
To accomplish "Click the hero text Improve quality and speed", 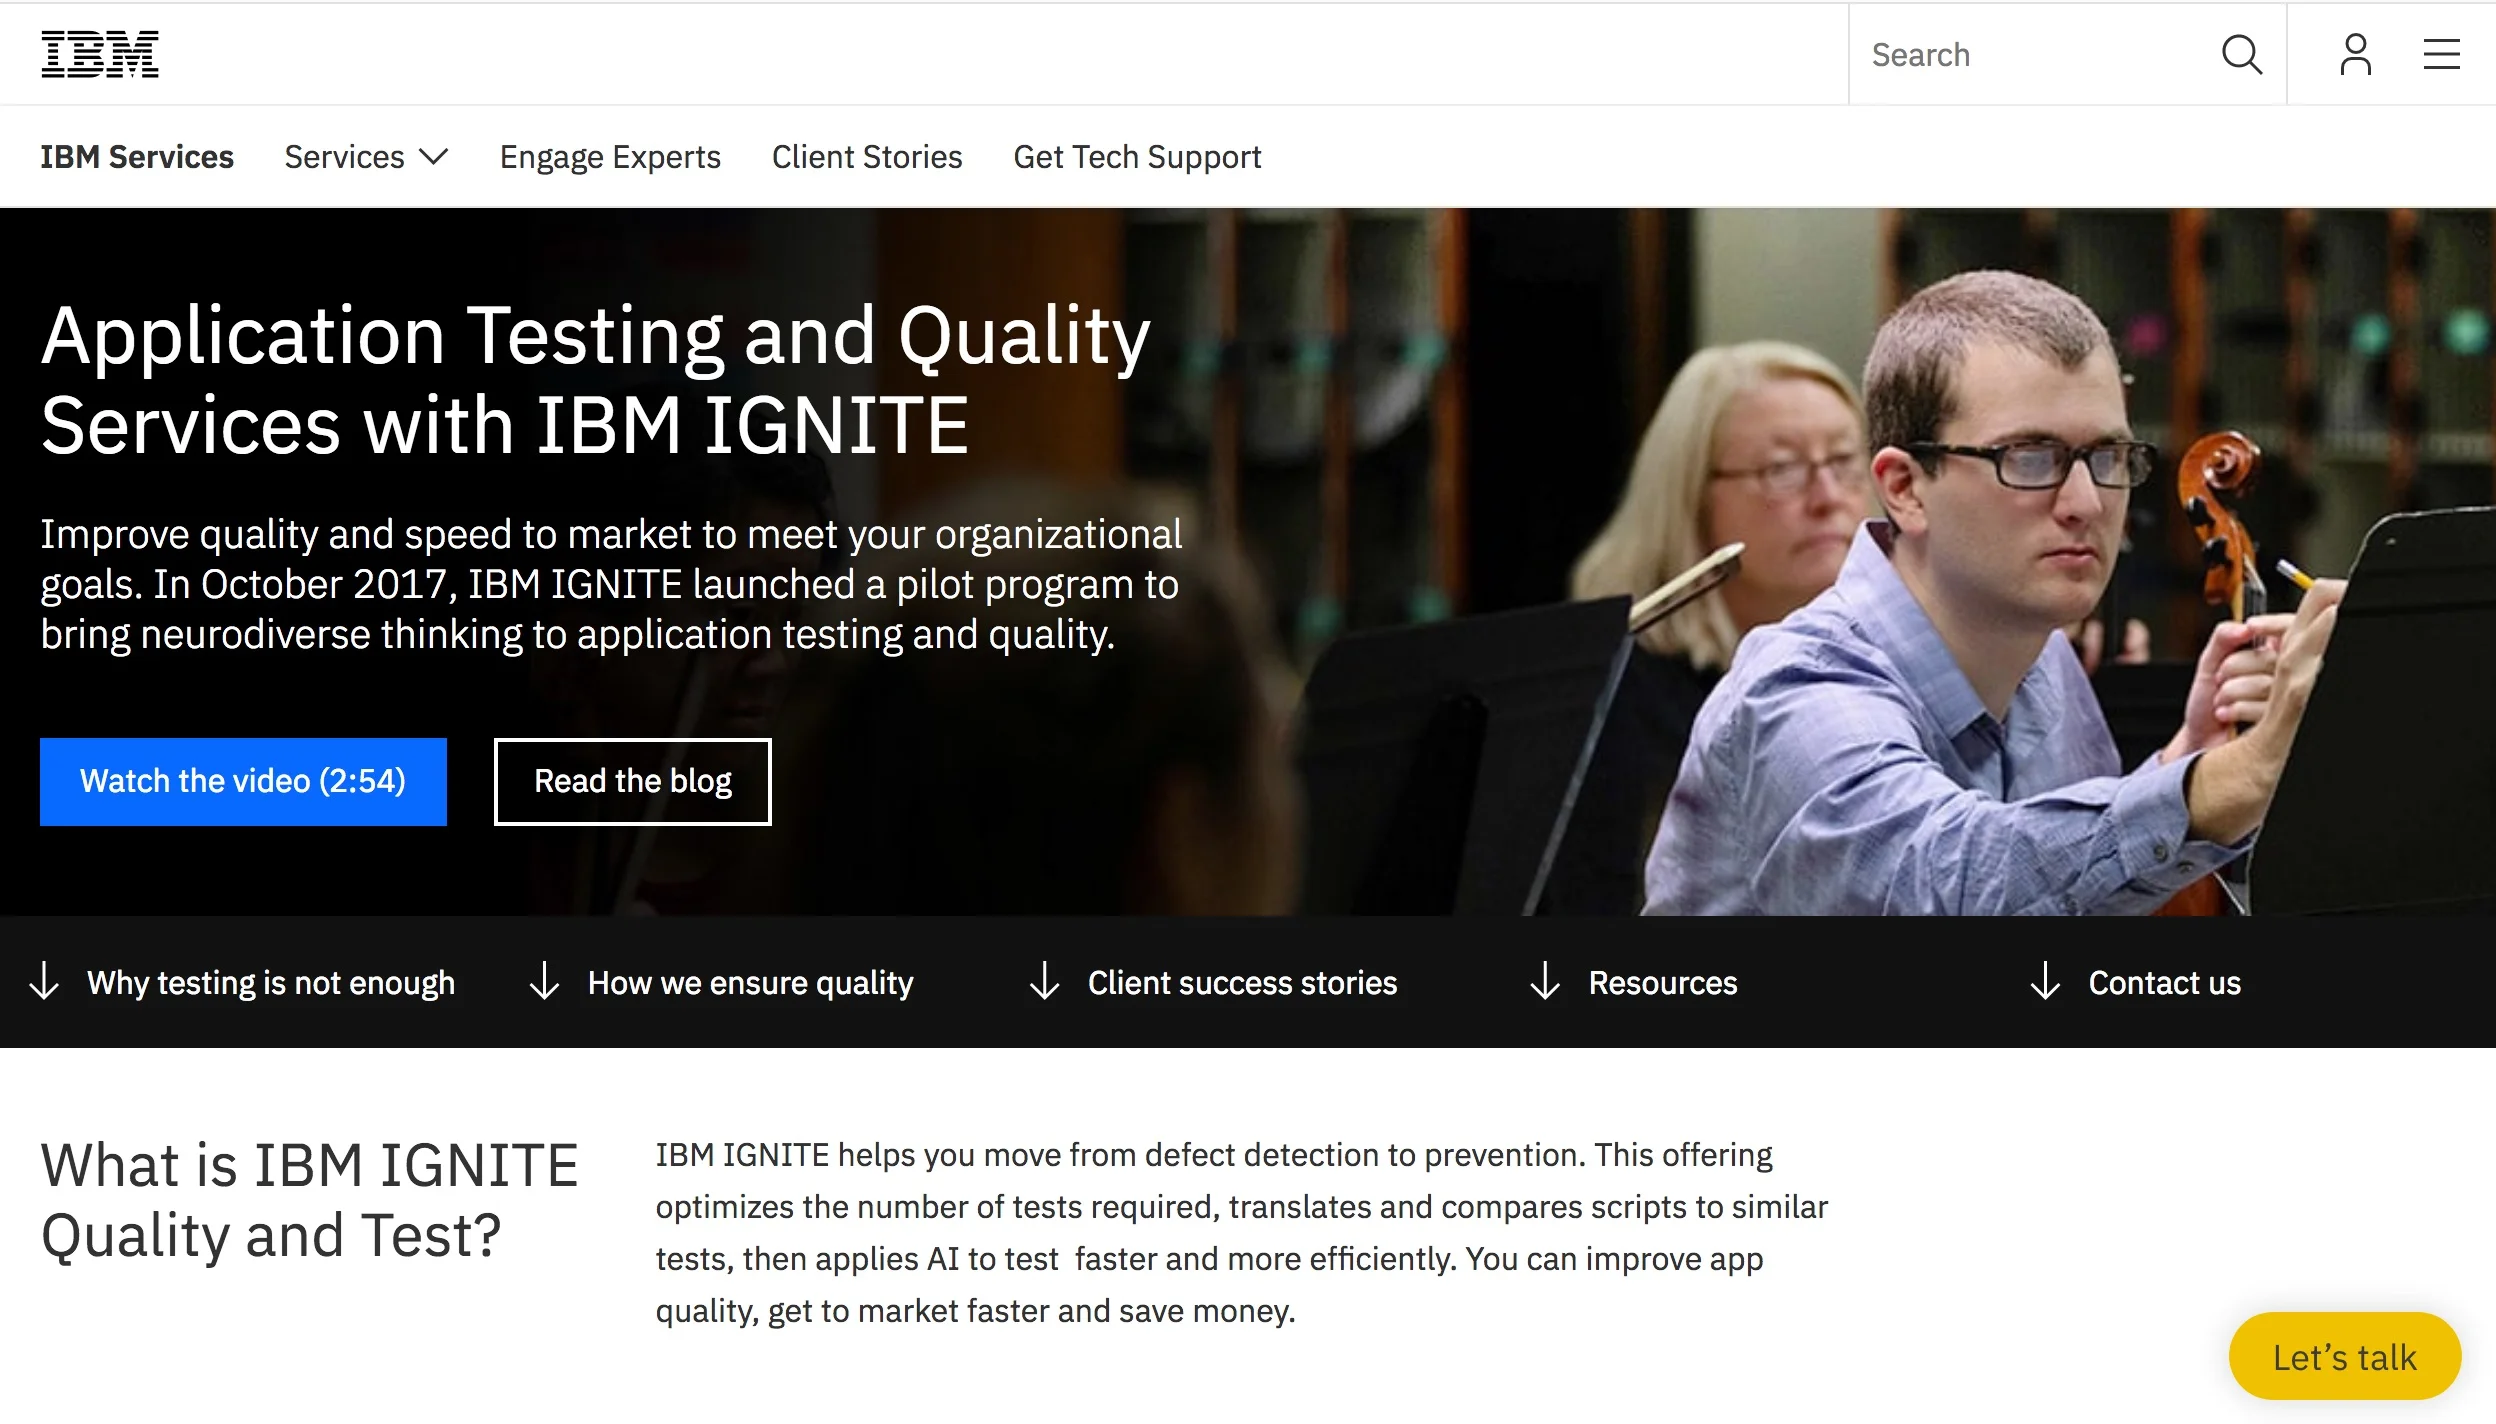I will [611, 584].
